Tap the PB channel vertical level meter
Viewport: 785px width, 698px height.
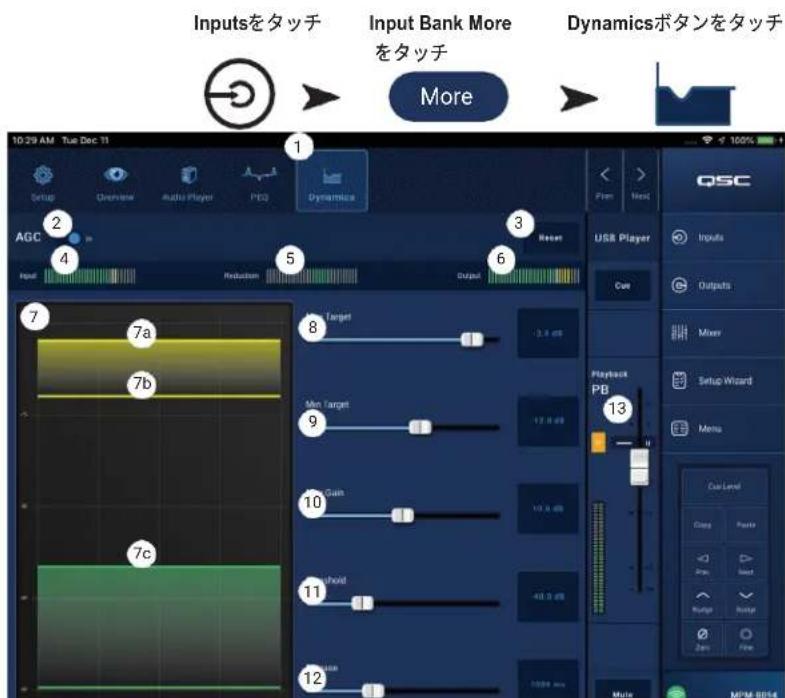(598, 557)
